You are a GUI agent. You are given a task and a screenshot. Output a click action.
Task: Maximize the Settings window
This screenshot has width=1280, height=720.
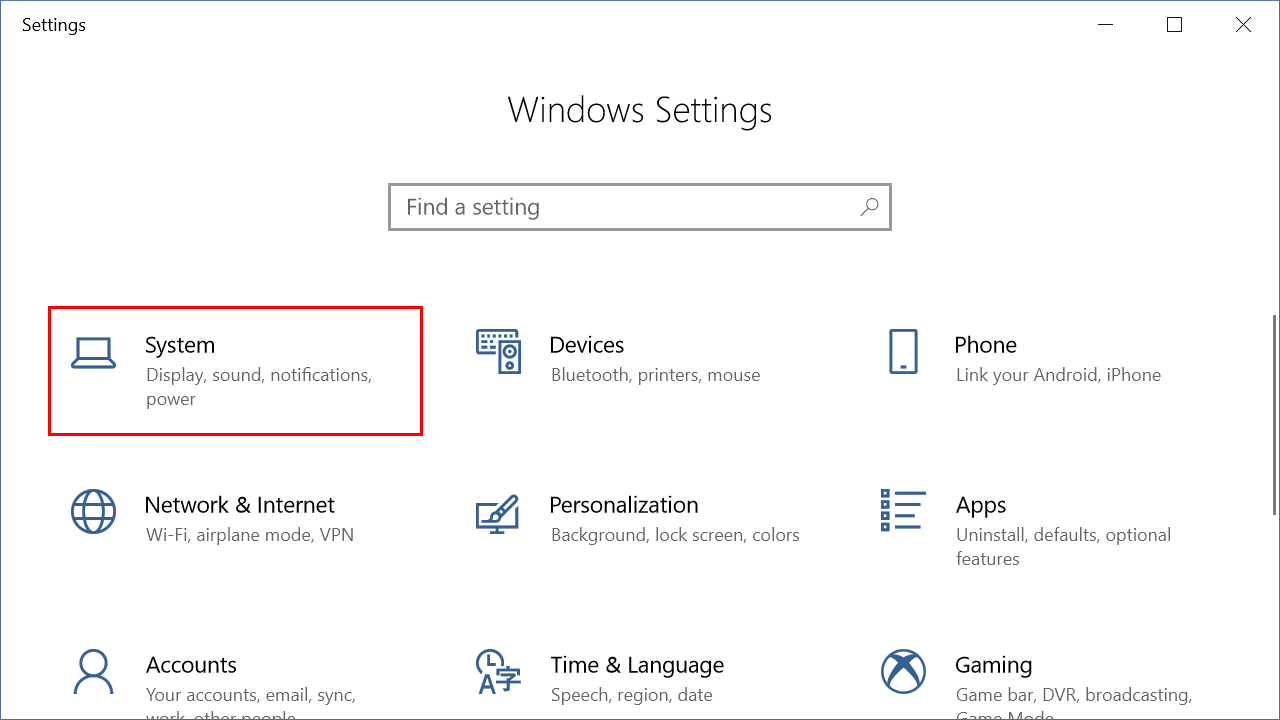pos(1175,25)
